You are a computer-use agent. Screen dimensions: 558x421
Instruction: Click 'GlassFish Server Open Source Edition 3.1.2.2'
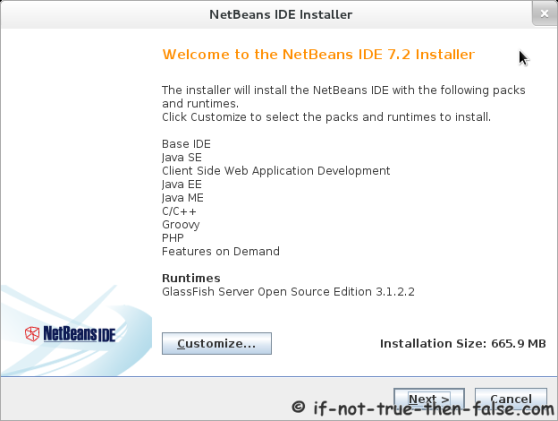coord(288,292)
